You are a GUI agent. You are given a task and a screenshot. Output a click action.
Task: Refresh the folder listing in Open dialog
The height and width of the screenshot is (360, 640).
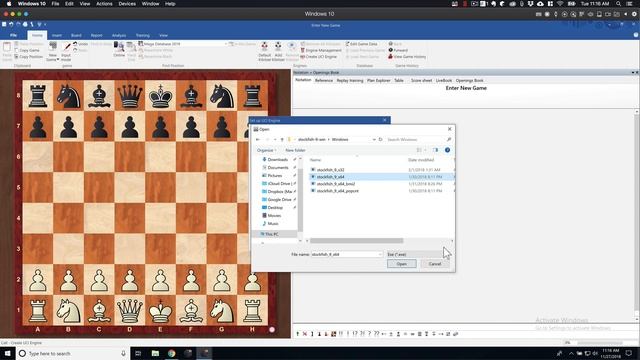coord(380,140)
